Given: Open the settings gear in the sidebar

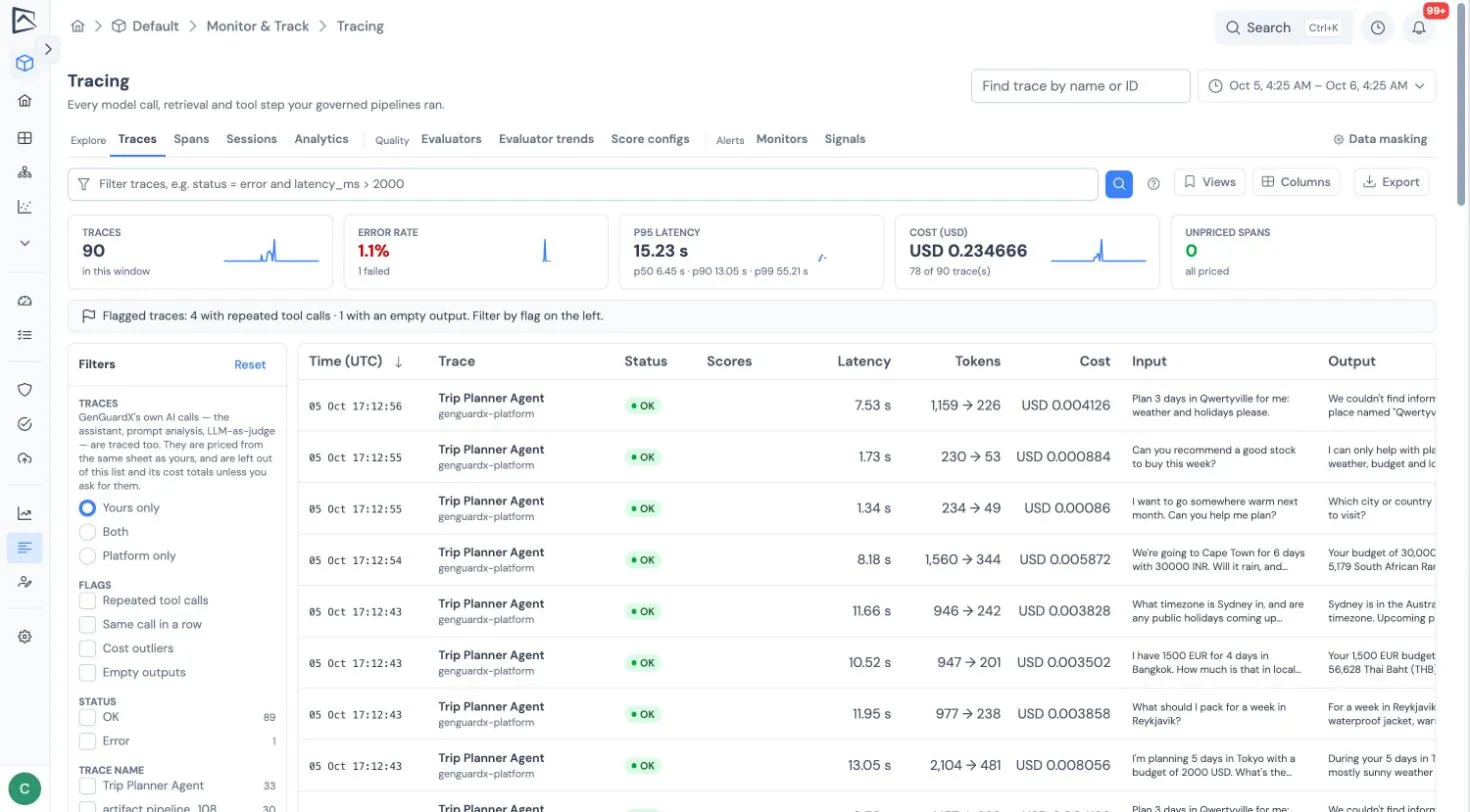Looking at the screenshot, I should pos(25,637).
